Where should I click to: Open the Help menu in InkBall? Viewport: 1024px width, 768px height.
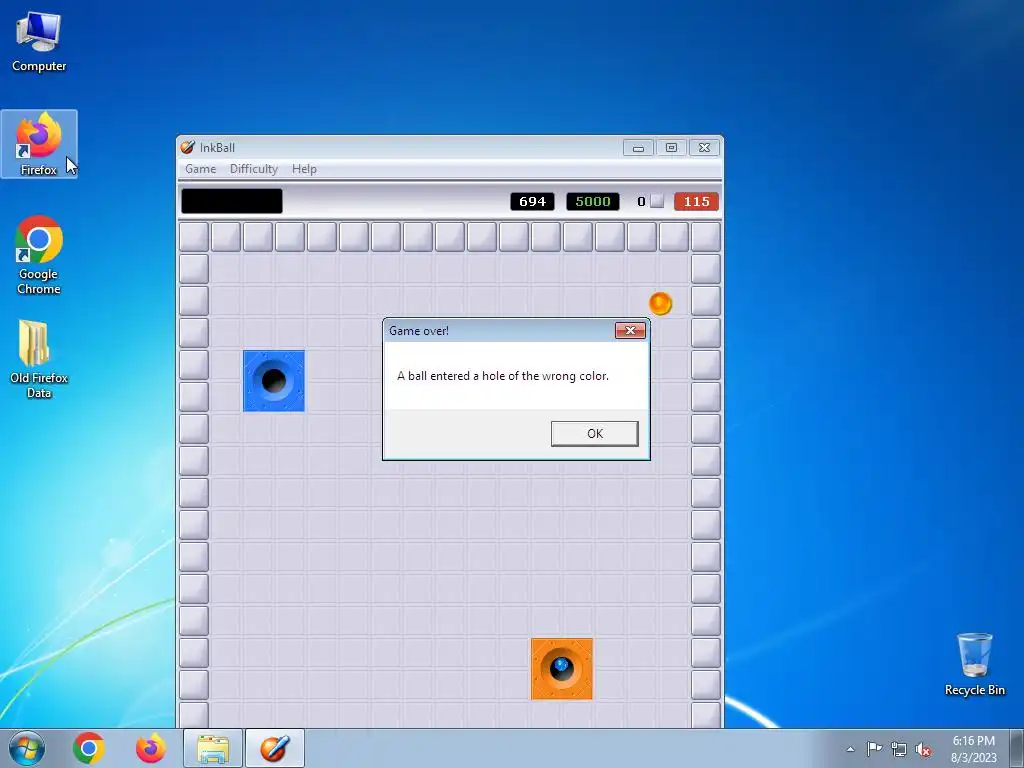(304, 168)
